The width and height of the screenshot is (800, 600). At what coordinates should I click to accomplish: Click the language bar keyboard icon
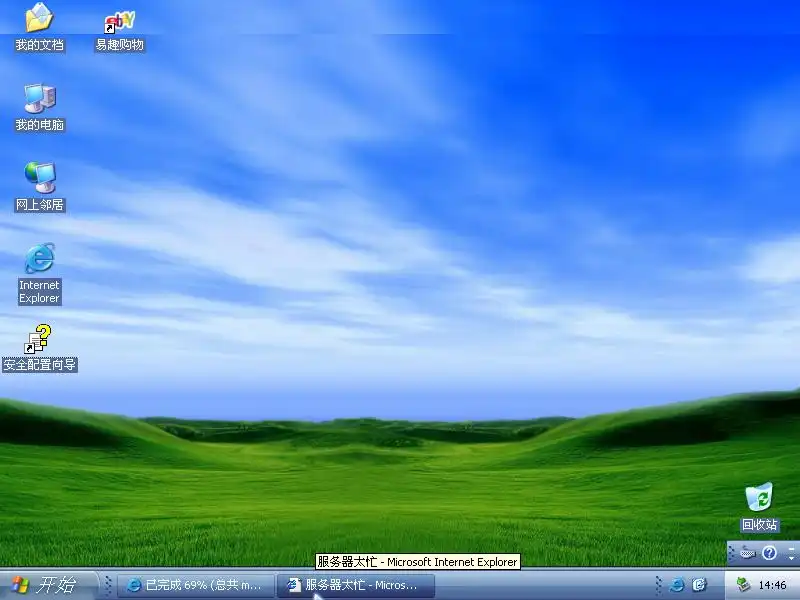[747, 553]
